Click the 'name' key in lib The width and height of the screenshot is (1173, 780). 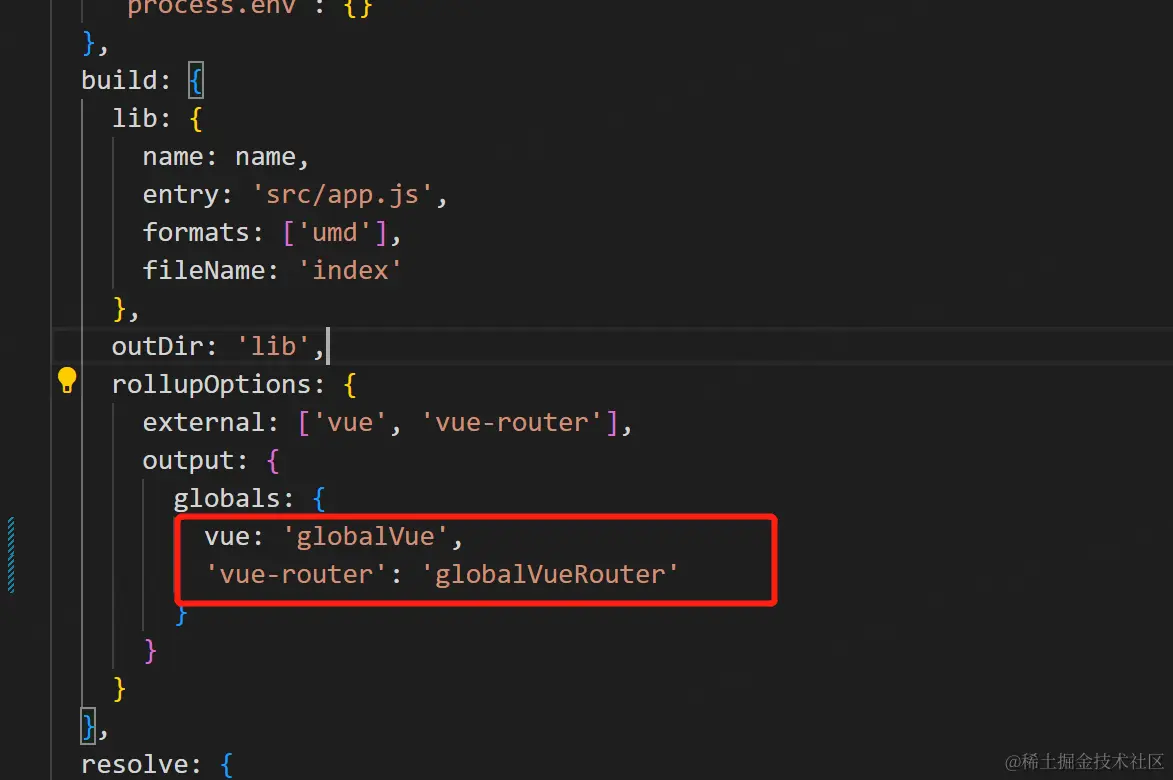(x=173, y=156)
